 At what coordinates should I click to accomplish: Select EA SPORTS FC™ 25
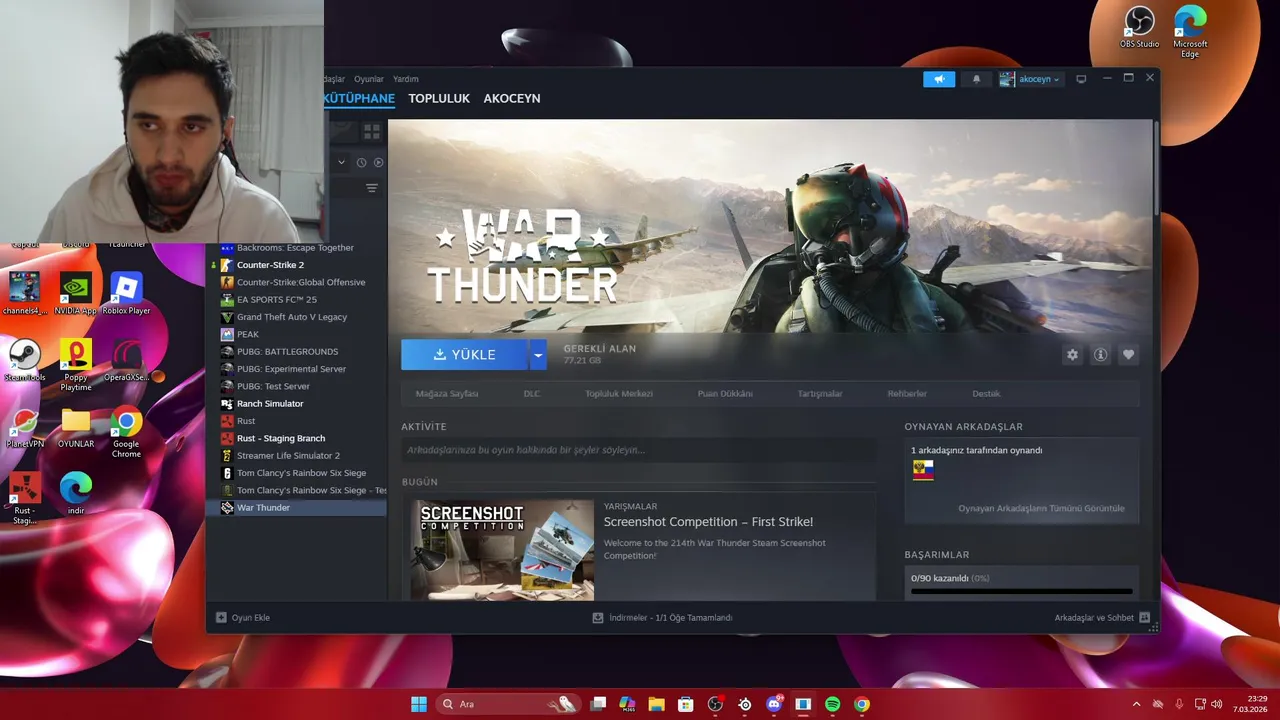pos(296,300)
